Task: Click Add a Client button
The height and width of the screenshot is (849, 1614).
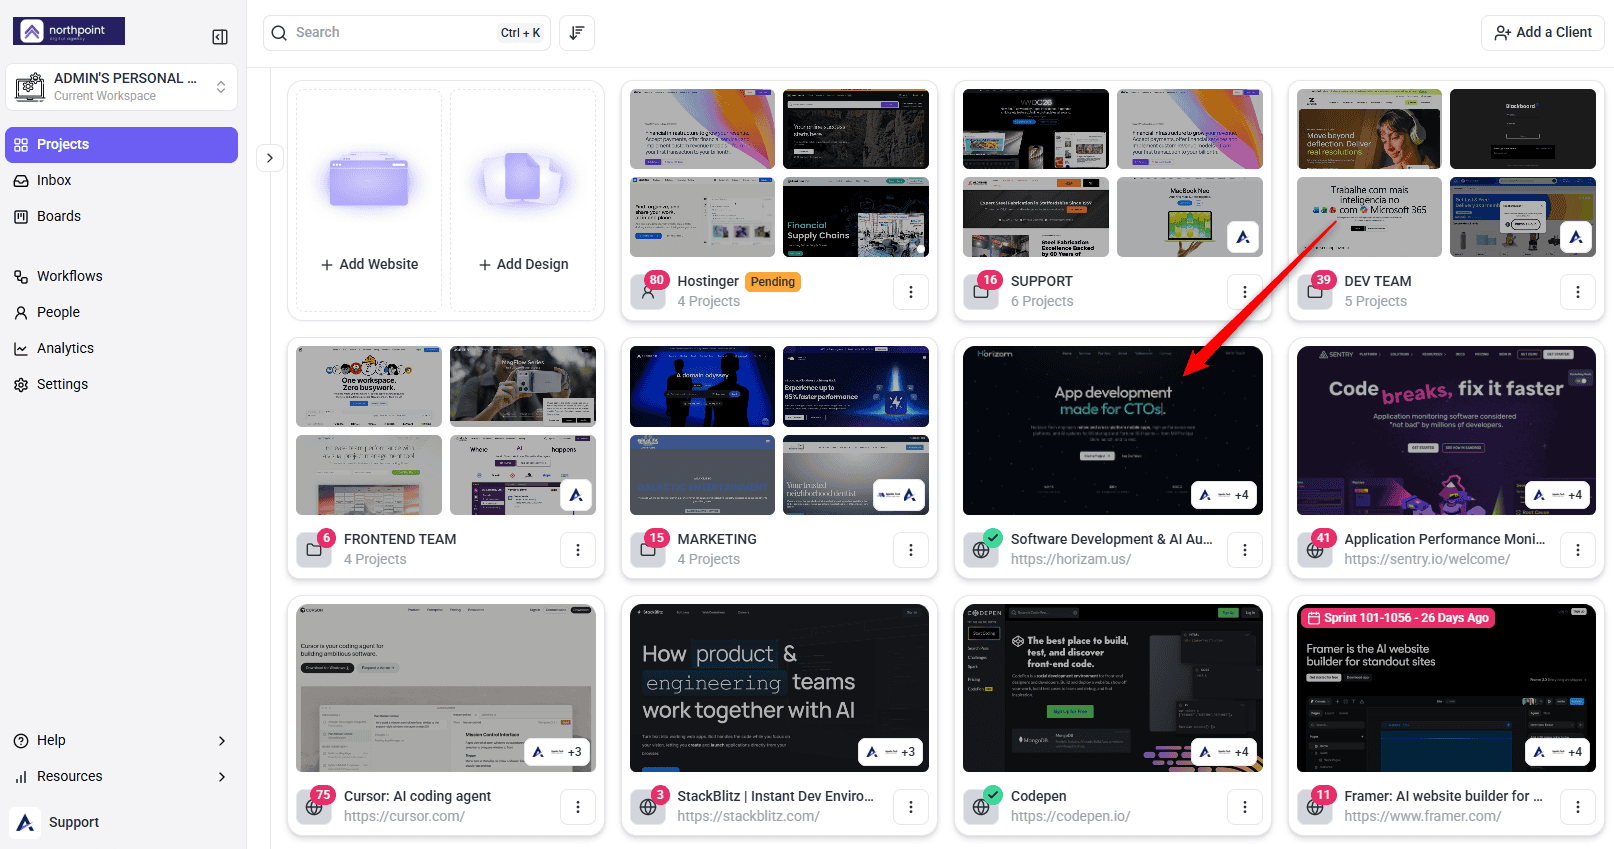Action: pos(1543,33)
